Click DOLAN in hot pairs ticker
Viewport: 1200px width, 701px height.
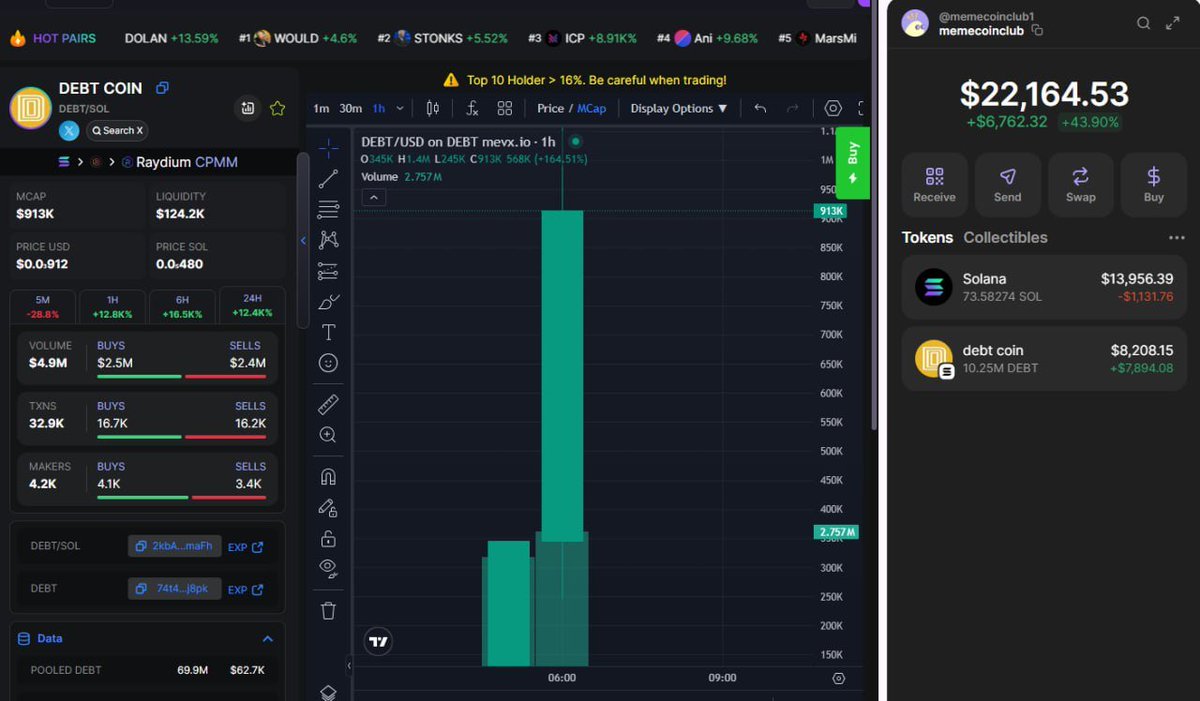point(171,38)
